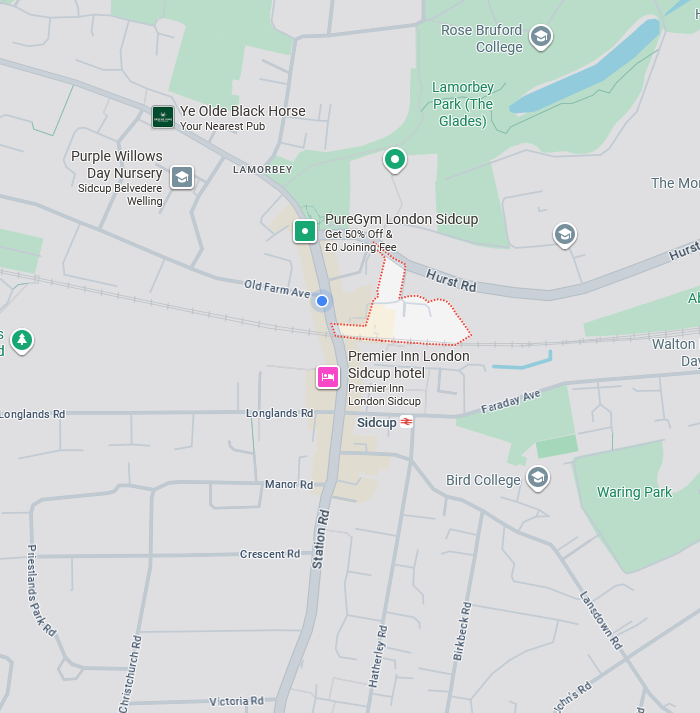Select the Purple Willows Day Nursery school marker
The height and width of the screenshot is (713, 700).
coord(182,177)
